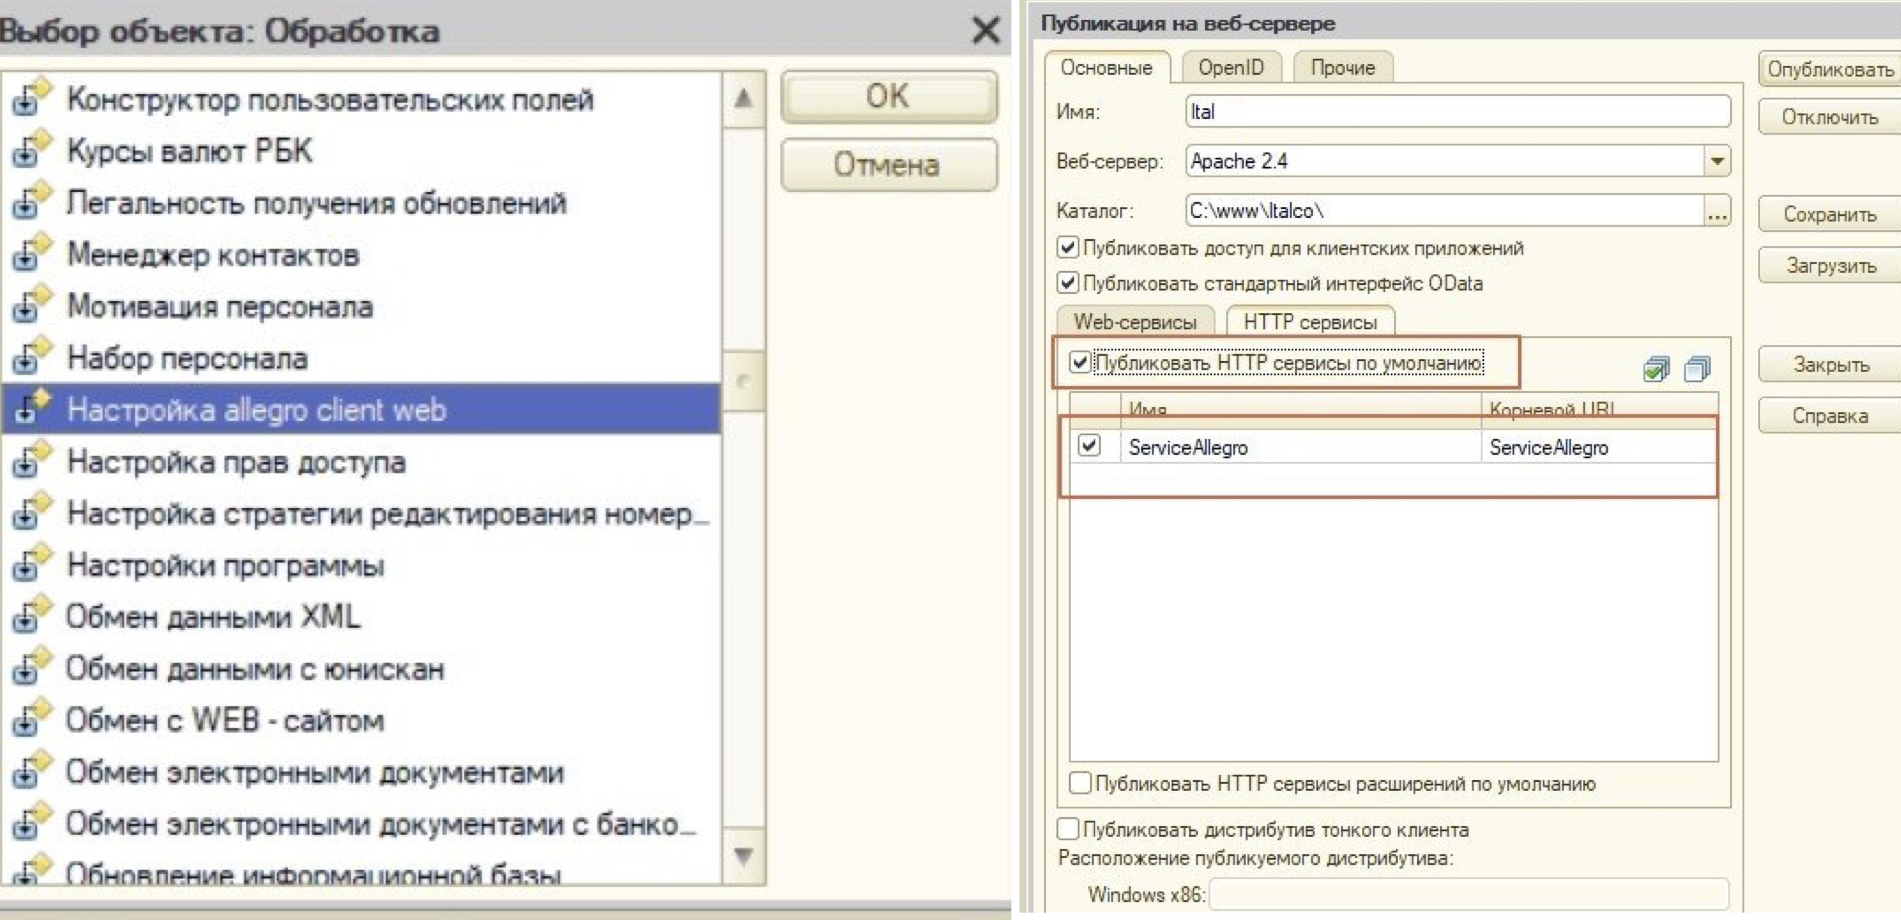Click the list scrollbar down arrow
The image size is (1901, 920).
tap(743, 856)
